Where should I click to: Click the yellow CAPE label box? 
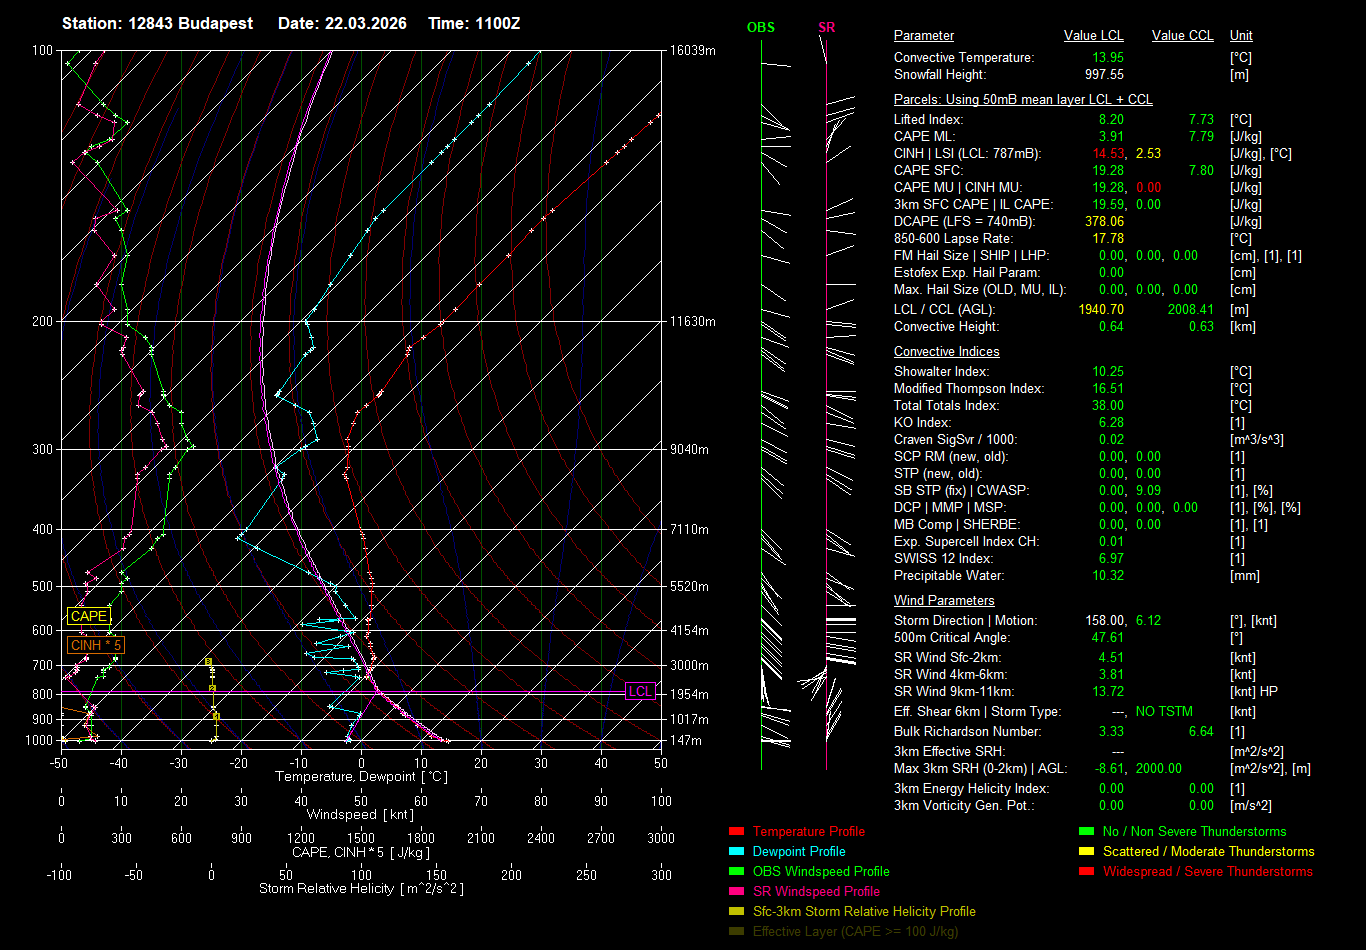tap(88, 617)
